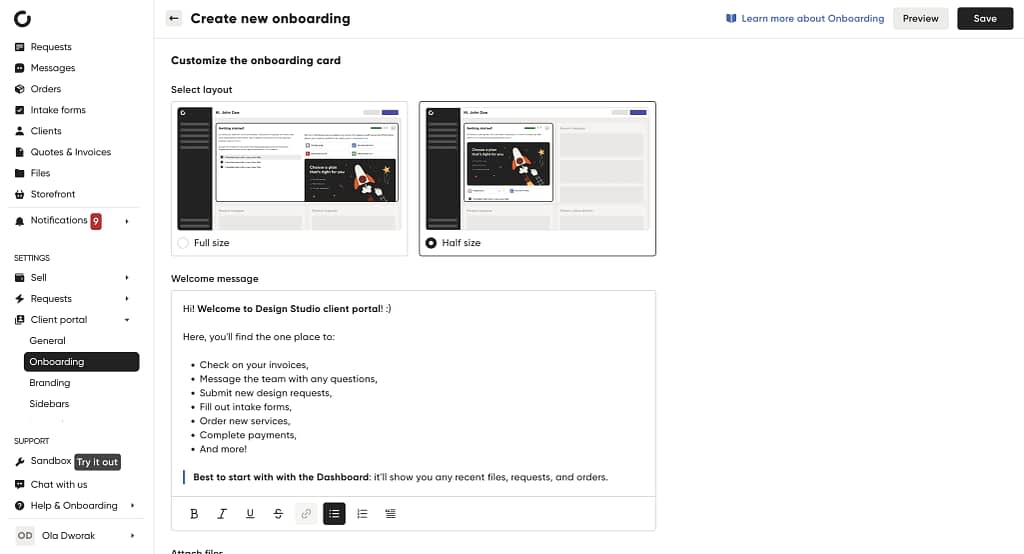Select the Full size layout radio

183,243
